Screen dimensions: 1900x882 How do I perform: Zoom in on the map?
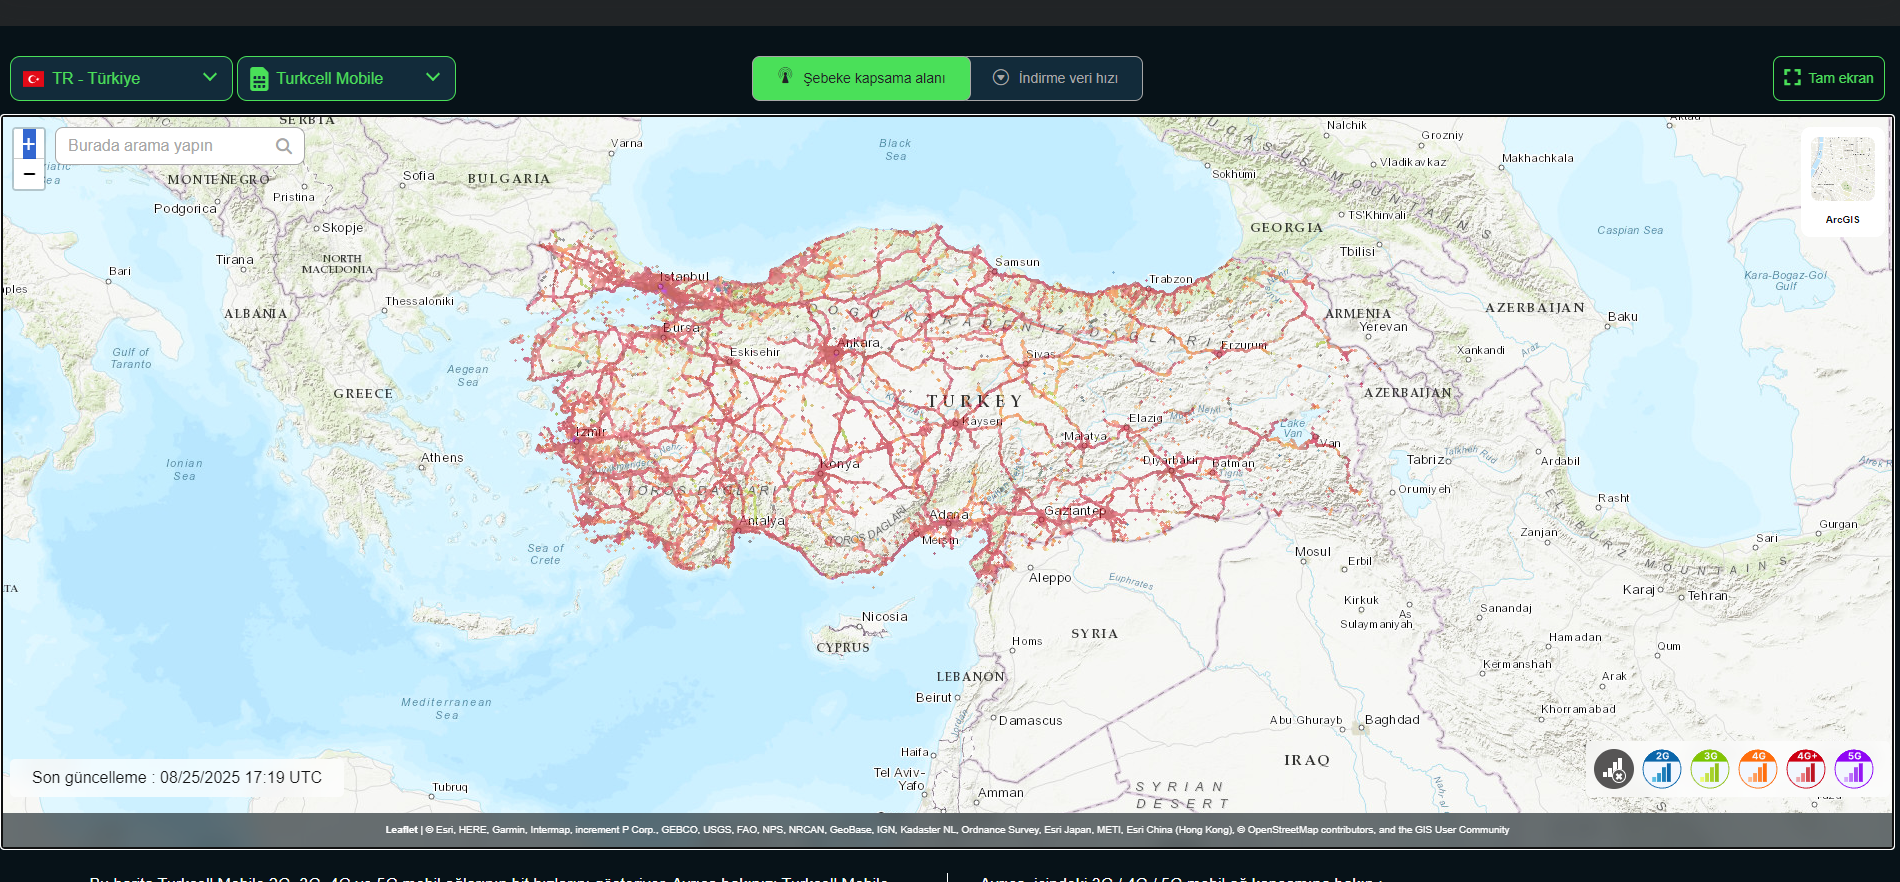[x=29, y=144]
